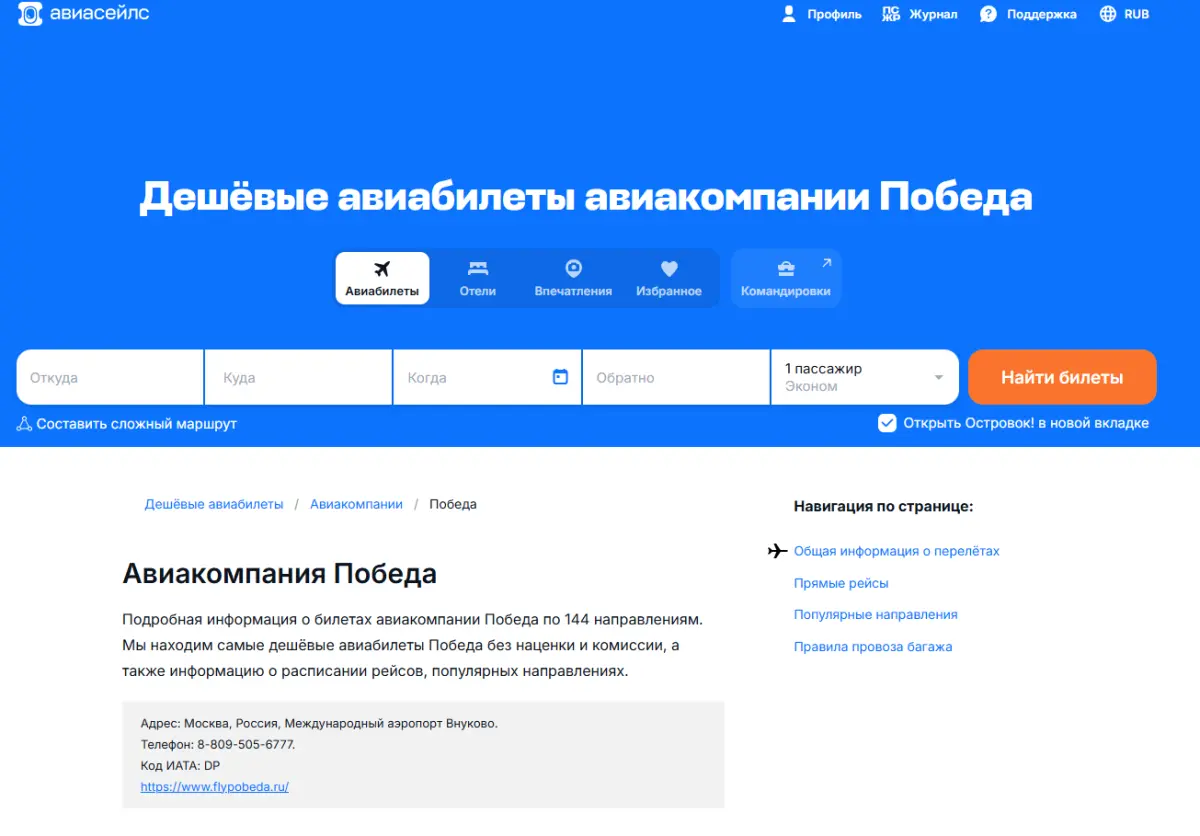The image size is (1200, 836).
Task: Click the heart icon for Избранное
Action: click(669, 268)
